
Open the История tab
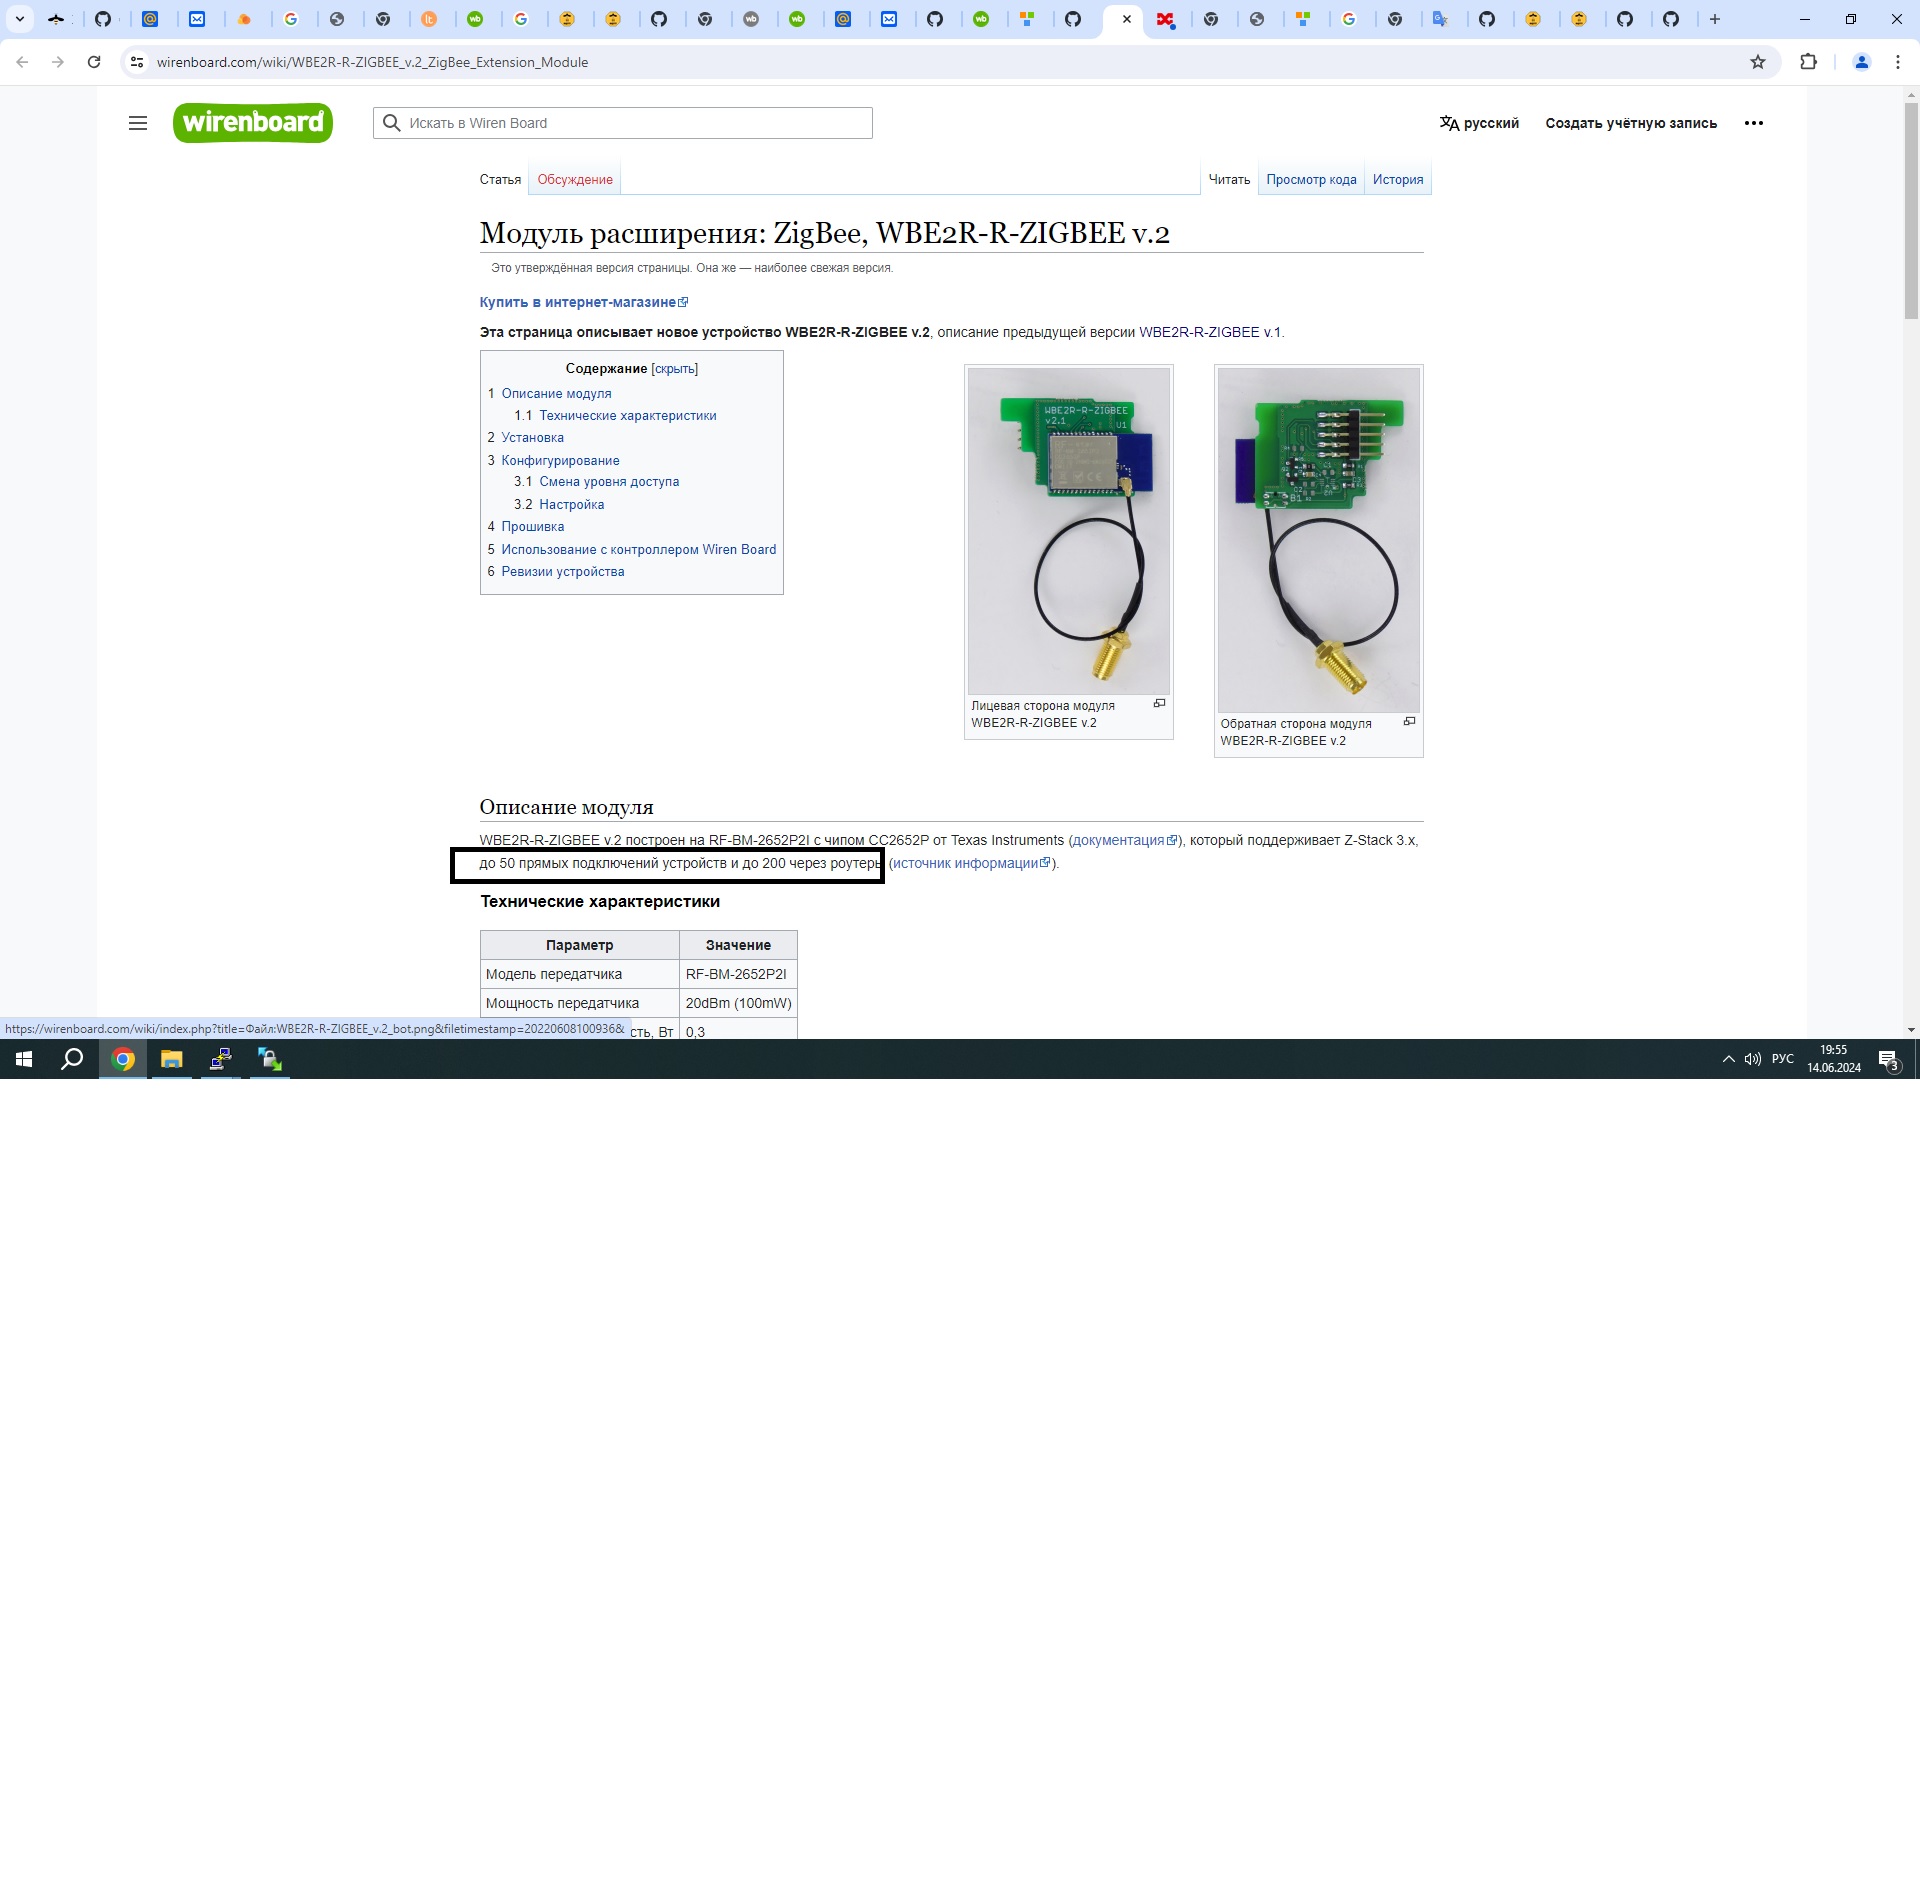tap(1398, 179)
